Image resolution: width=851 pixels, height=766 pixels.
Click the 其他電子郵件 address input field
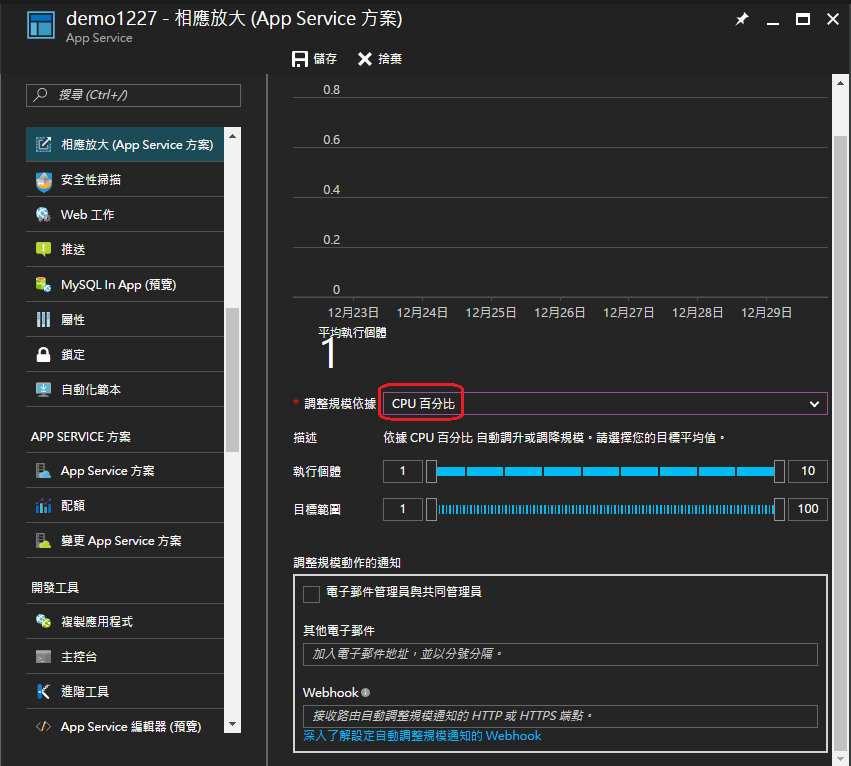point(560,654)
